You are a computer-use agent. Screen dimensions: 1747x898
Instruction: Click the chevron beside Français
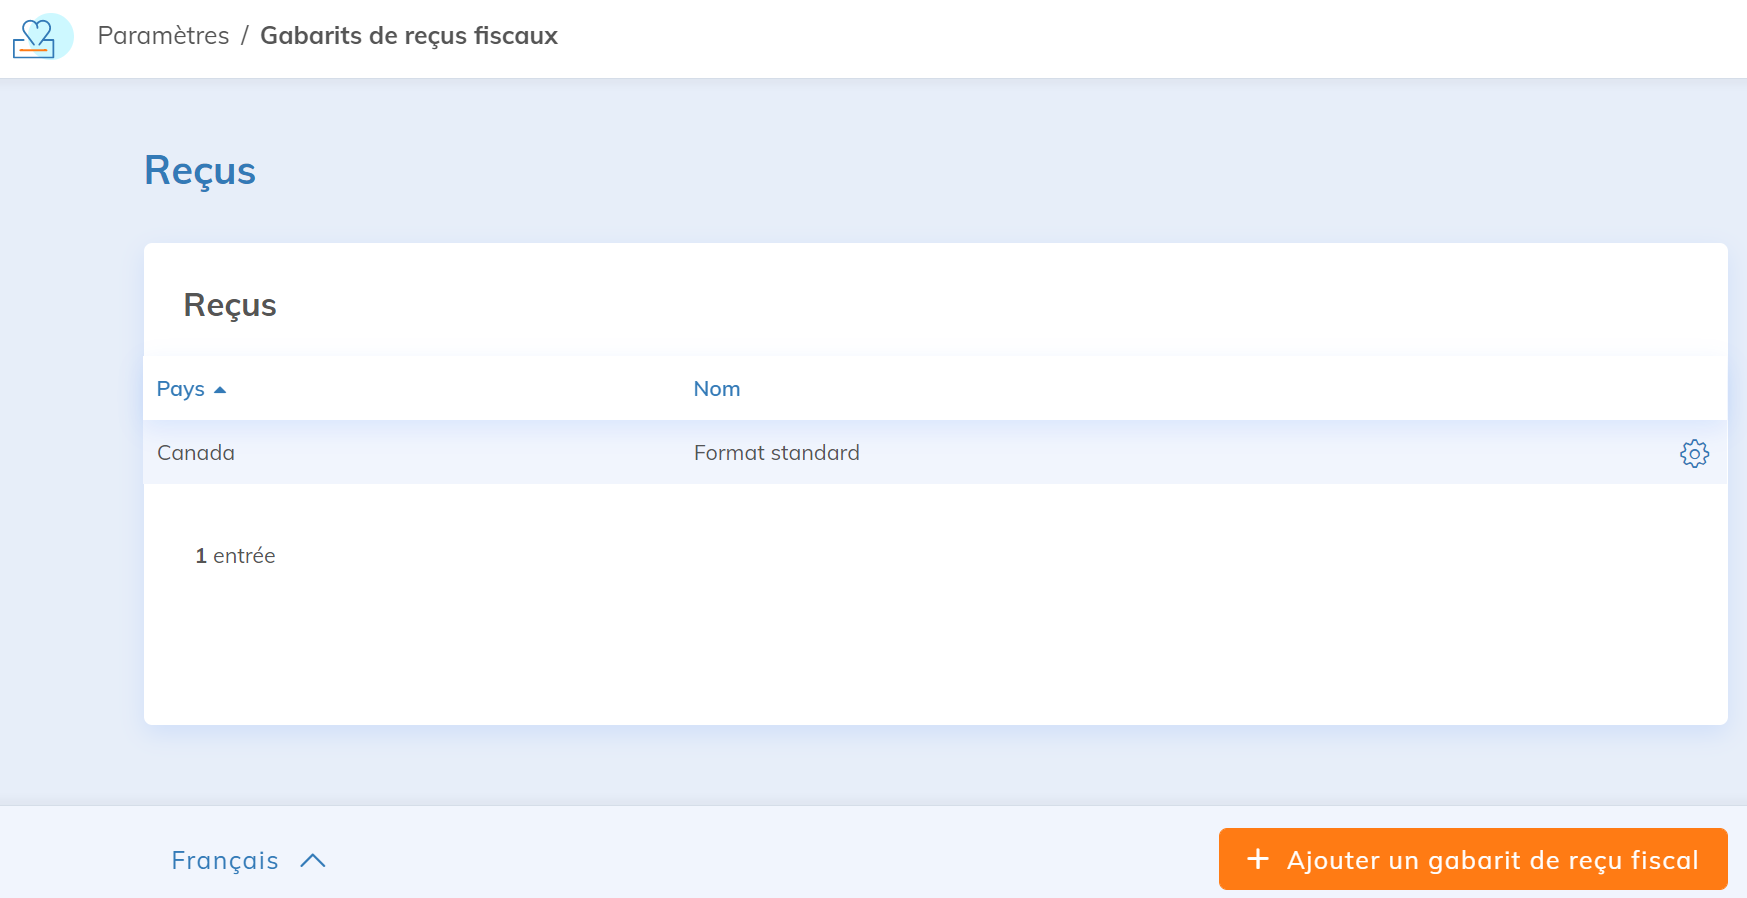click(313, 861)
